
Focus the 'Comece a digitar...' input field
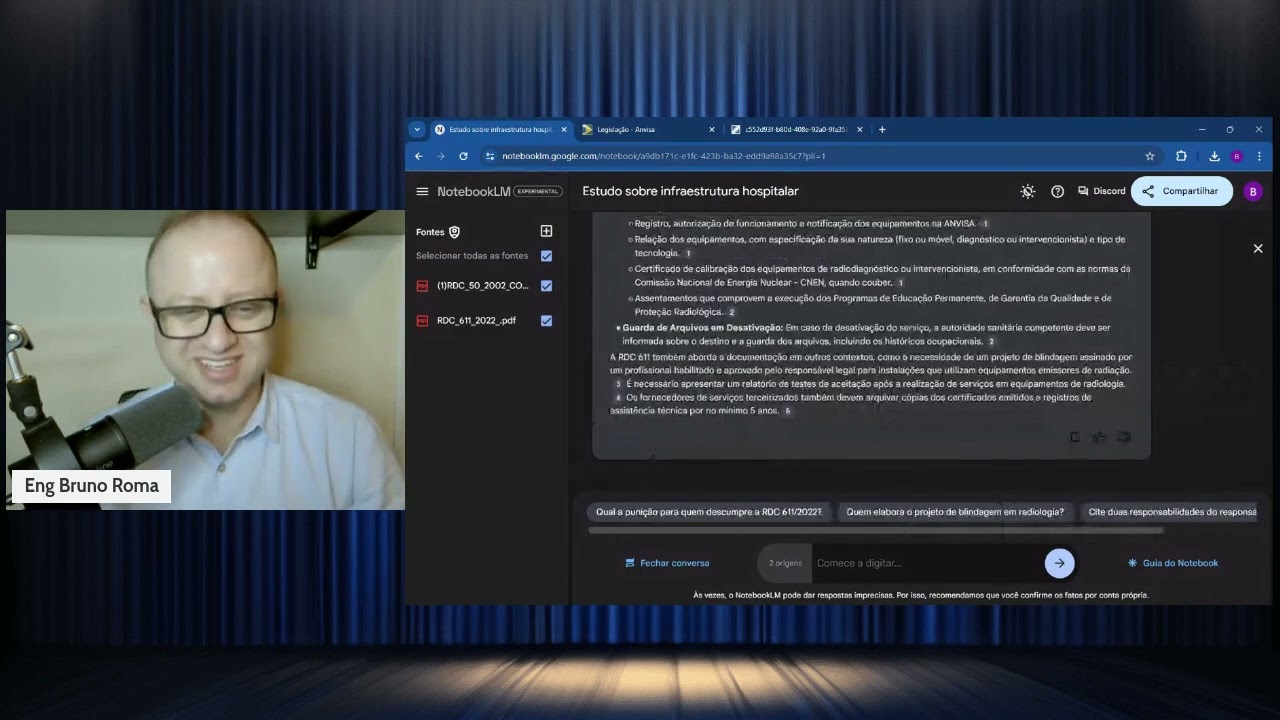[926, 563]
